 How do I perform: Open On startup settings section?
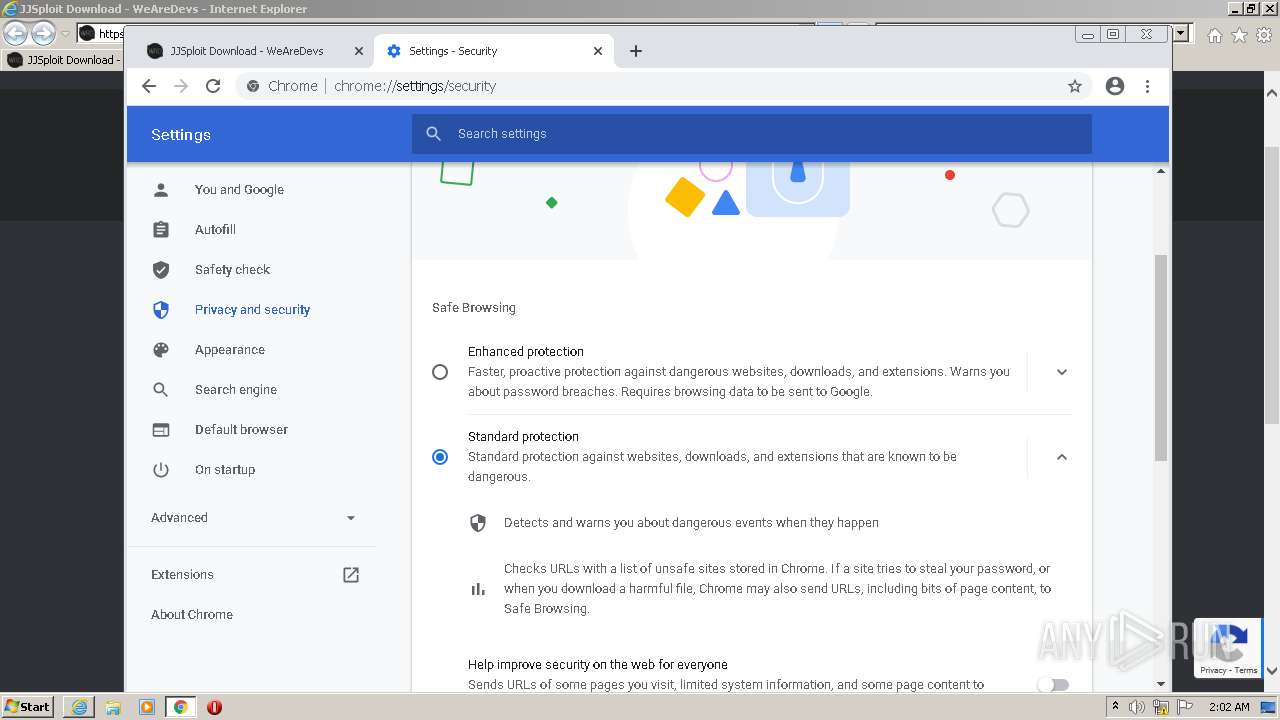coord(225,469)
